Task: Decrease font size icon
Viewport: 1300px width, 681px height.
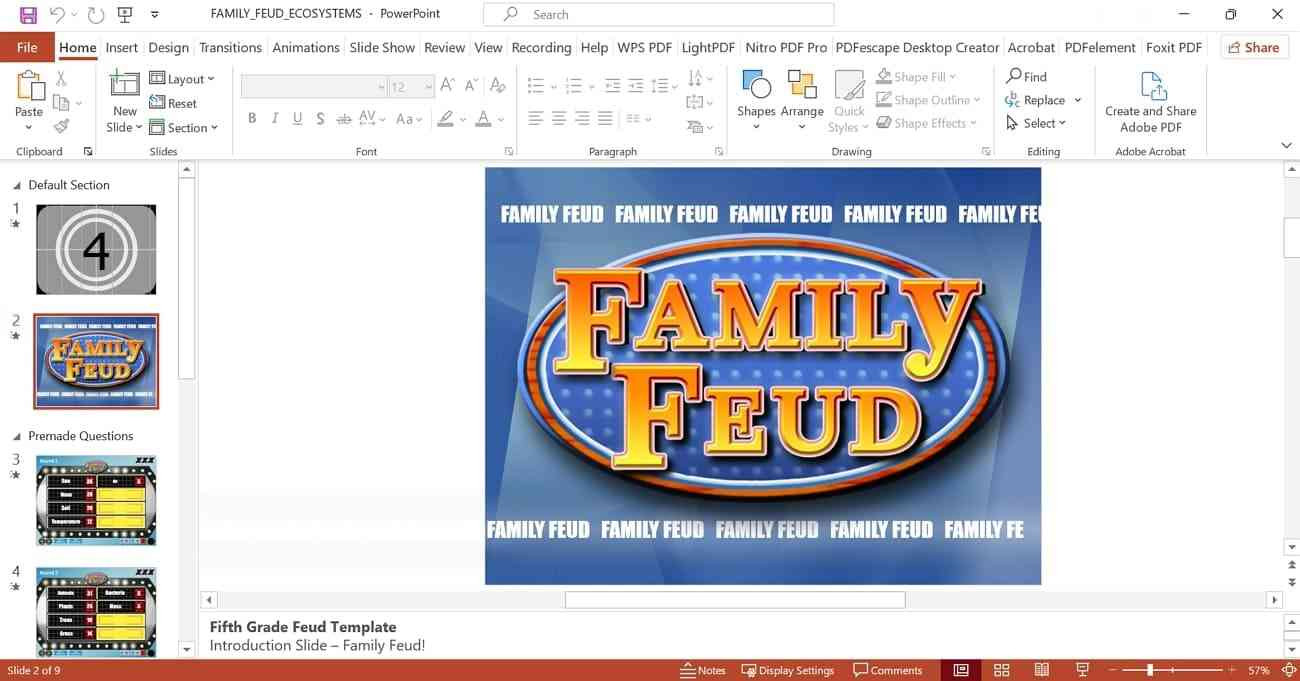Action: (x=471, y=86)
